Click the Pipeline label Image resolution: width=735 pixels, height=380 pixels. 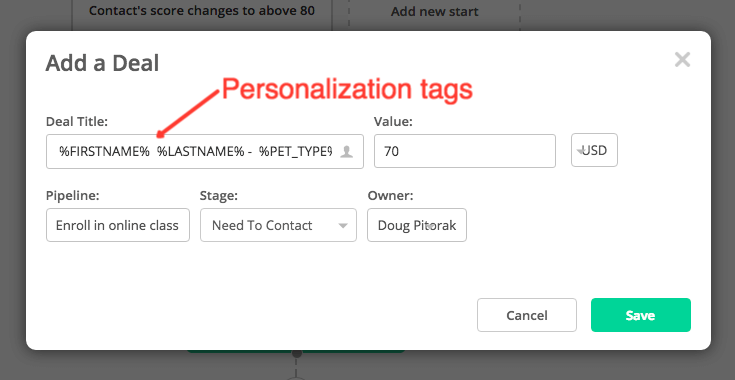tap(73, 195)
